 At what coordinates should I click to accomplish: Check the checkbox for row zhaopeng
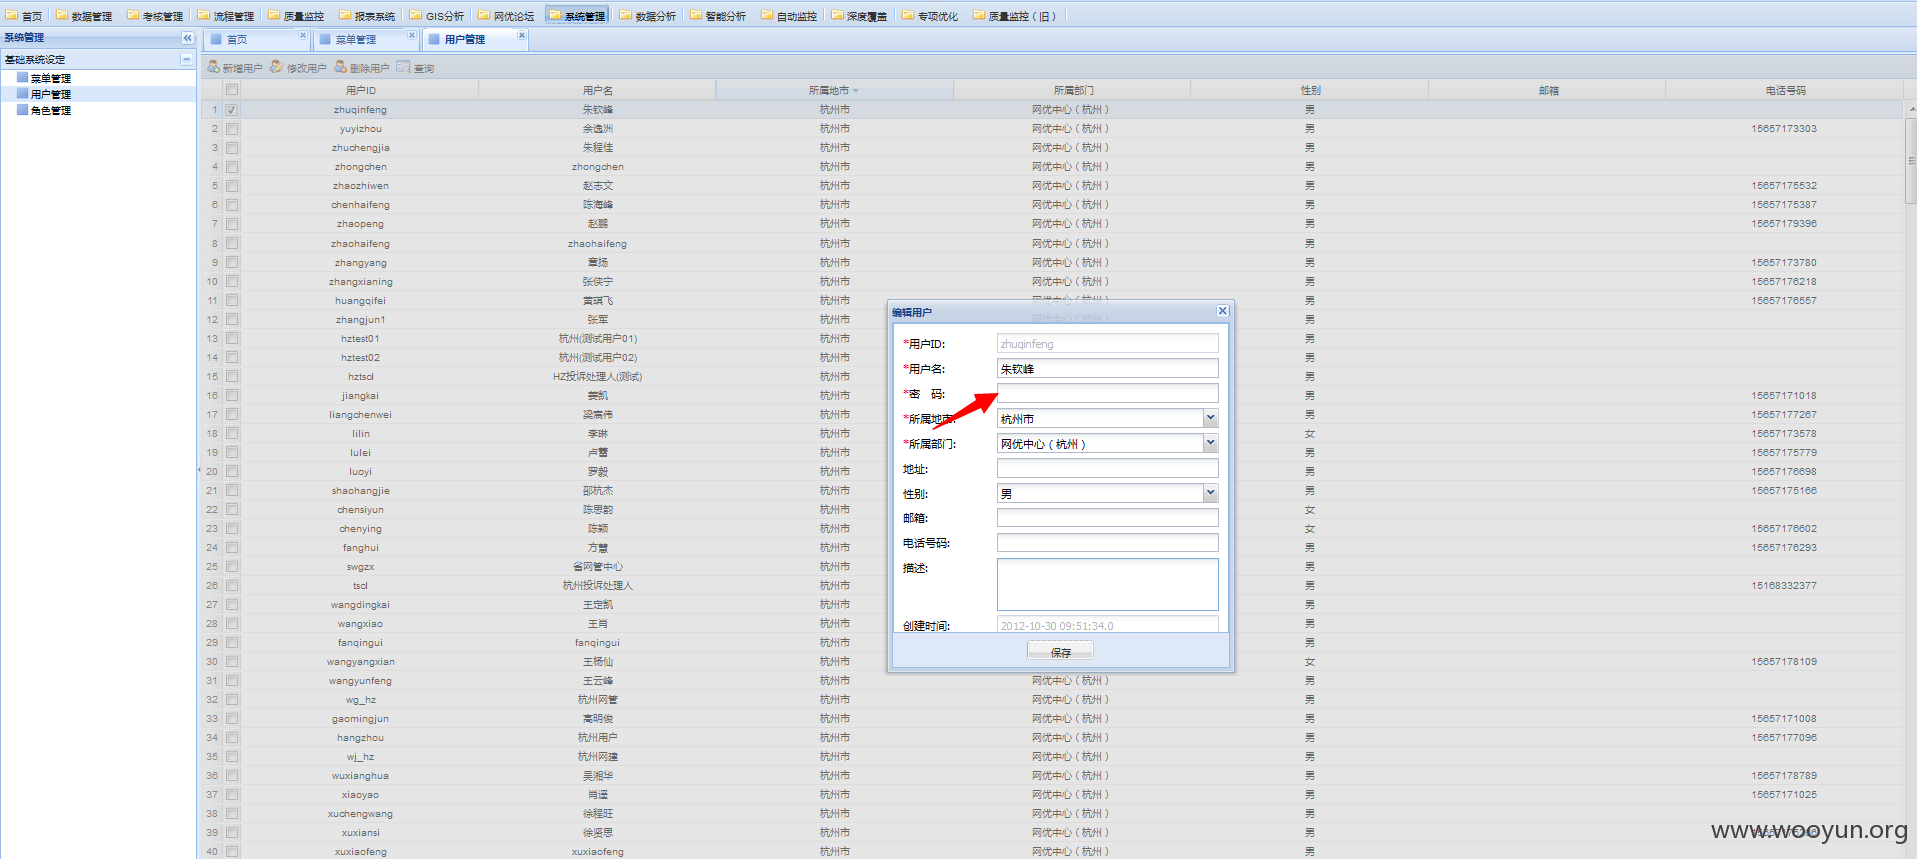(x=232, y=224)
